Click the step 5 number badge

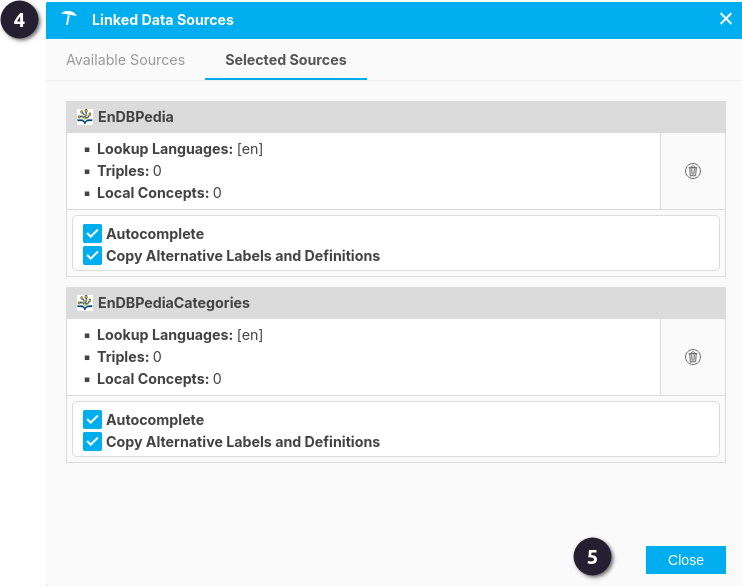(592, 557)
